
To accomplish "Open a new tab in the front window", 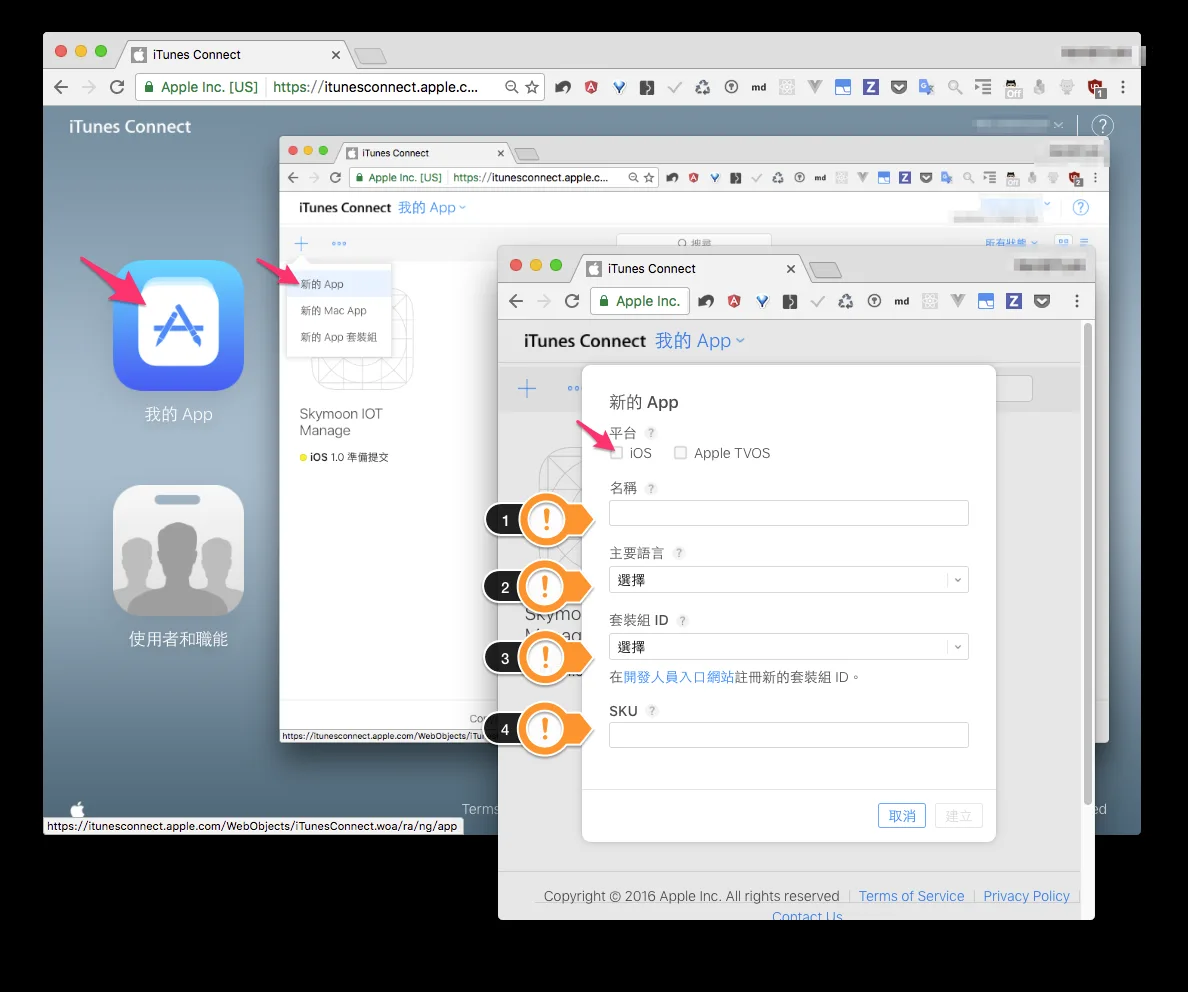I will (x=825, y=270).
